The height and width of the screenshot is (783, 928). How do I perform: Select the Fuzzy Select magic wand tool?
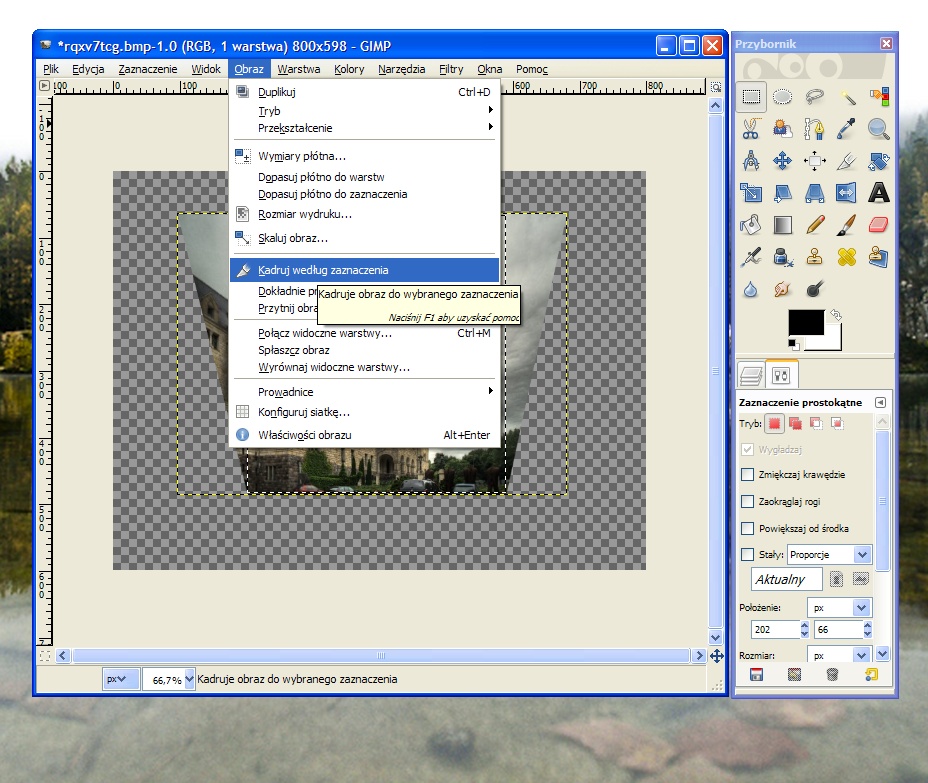[x=847, y=97]
